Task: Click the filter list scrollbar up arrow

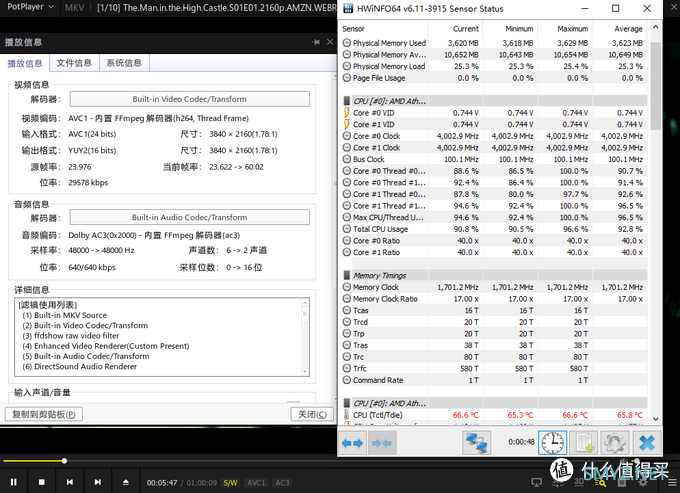Action: click(304, 303)
